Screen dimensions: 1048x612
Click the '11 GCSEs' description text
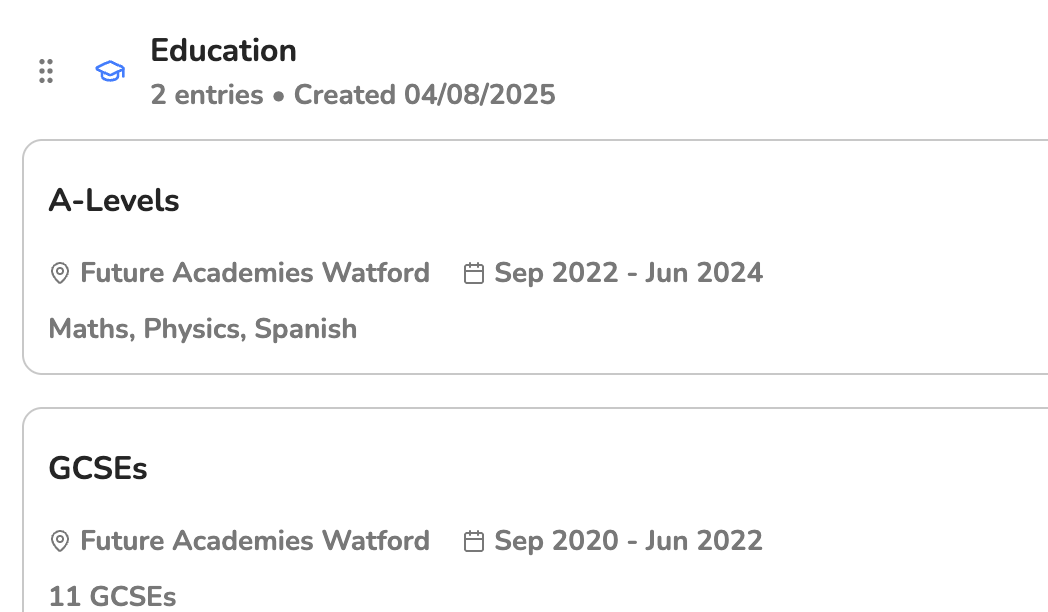[113, 597]
